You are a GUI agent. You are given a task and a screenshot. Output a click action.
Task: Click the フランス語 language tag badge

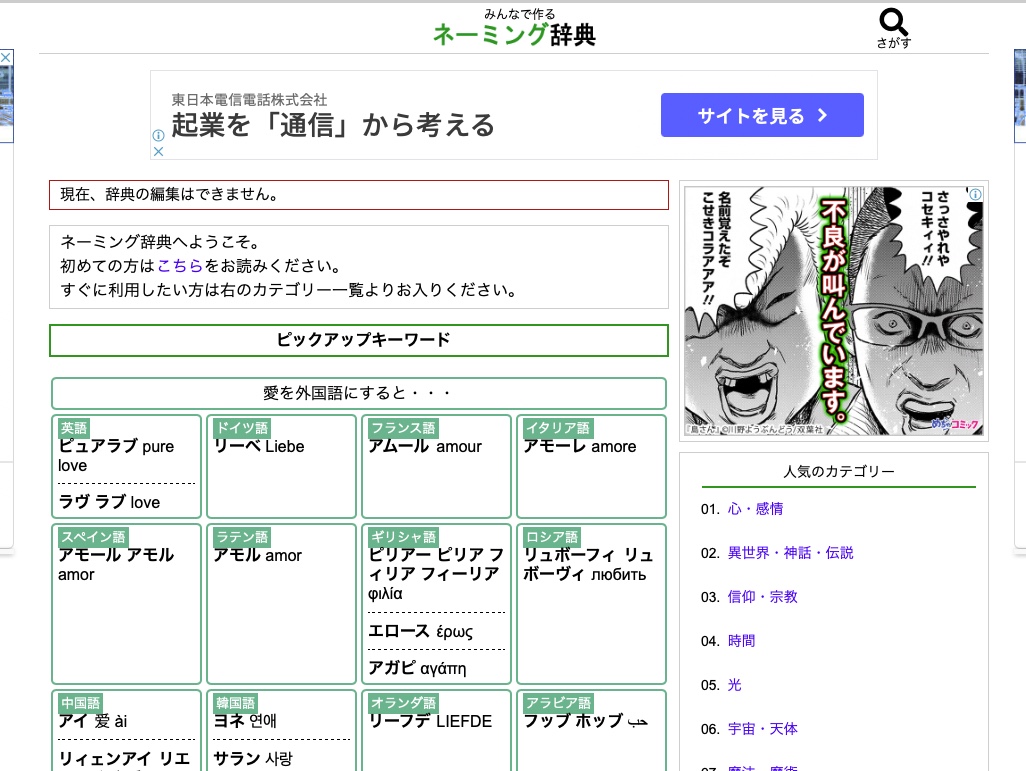pos(402,427)
